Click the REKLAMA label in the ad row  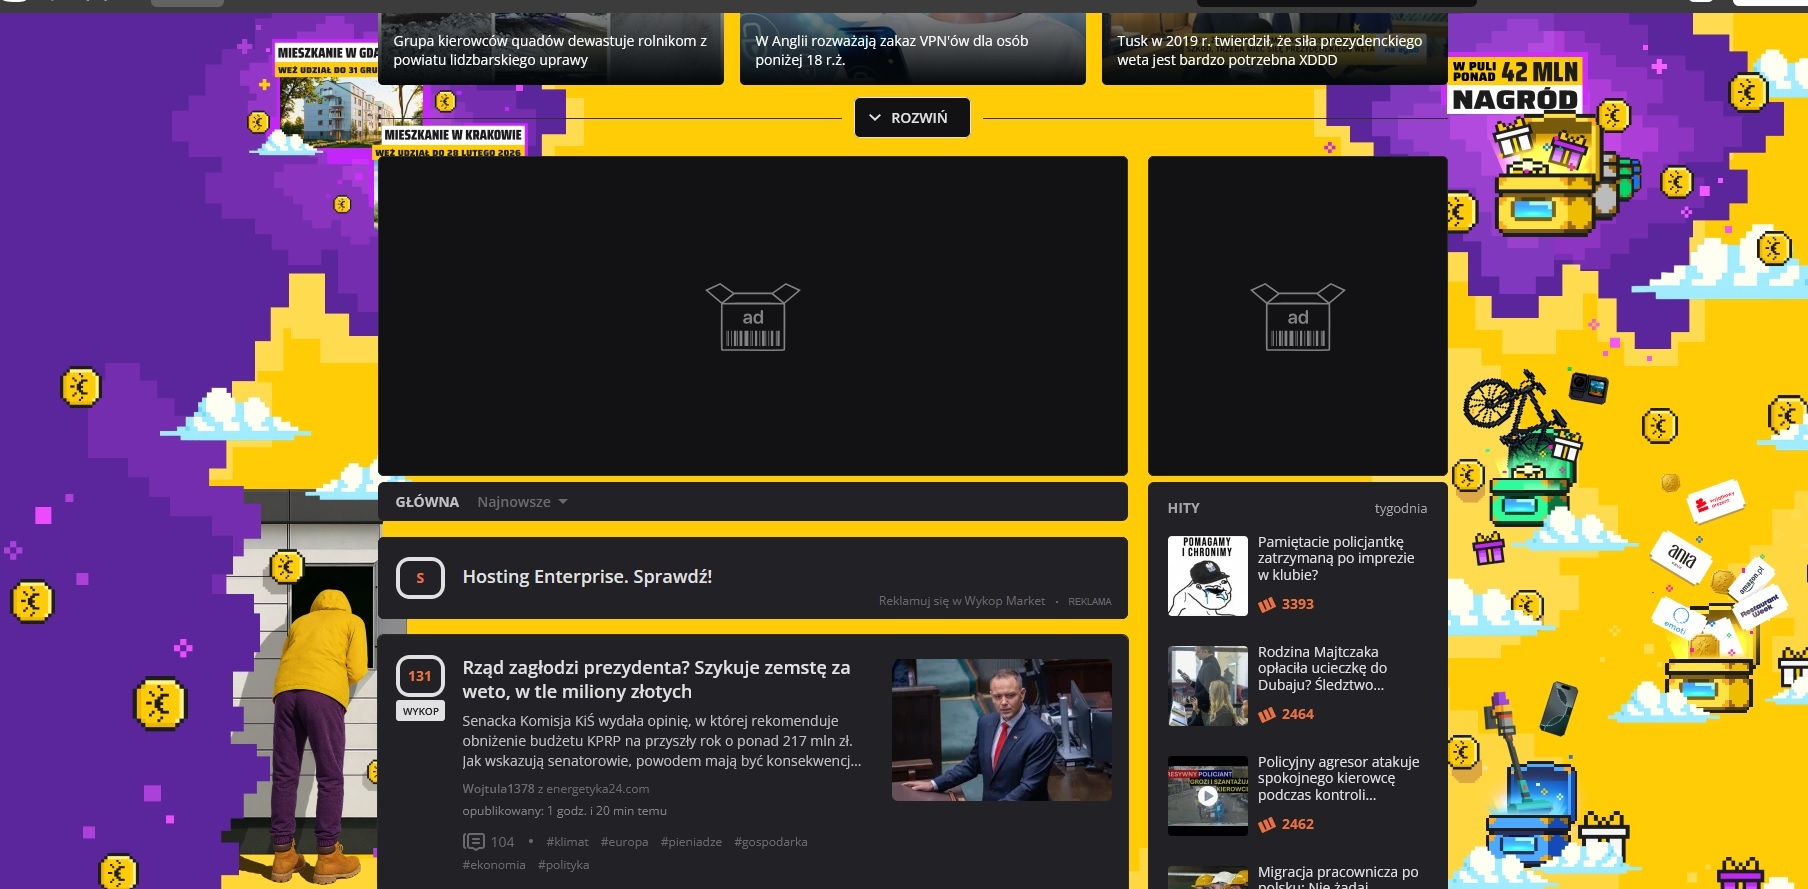(x=1090, y=602)
